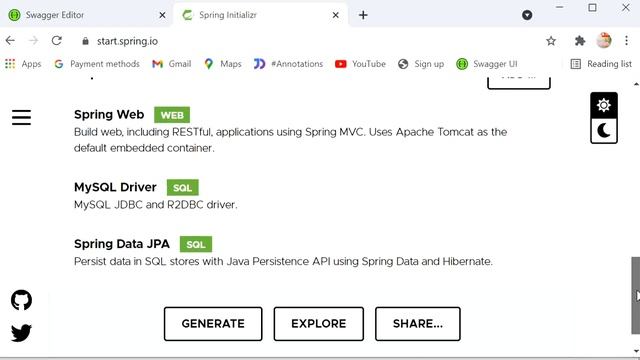
Task: Click the page vertical scrollbar thumb
Action: tap(636, 296)
